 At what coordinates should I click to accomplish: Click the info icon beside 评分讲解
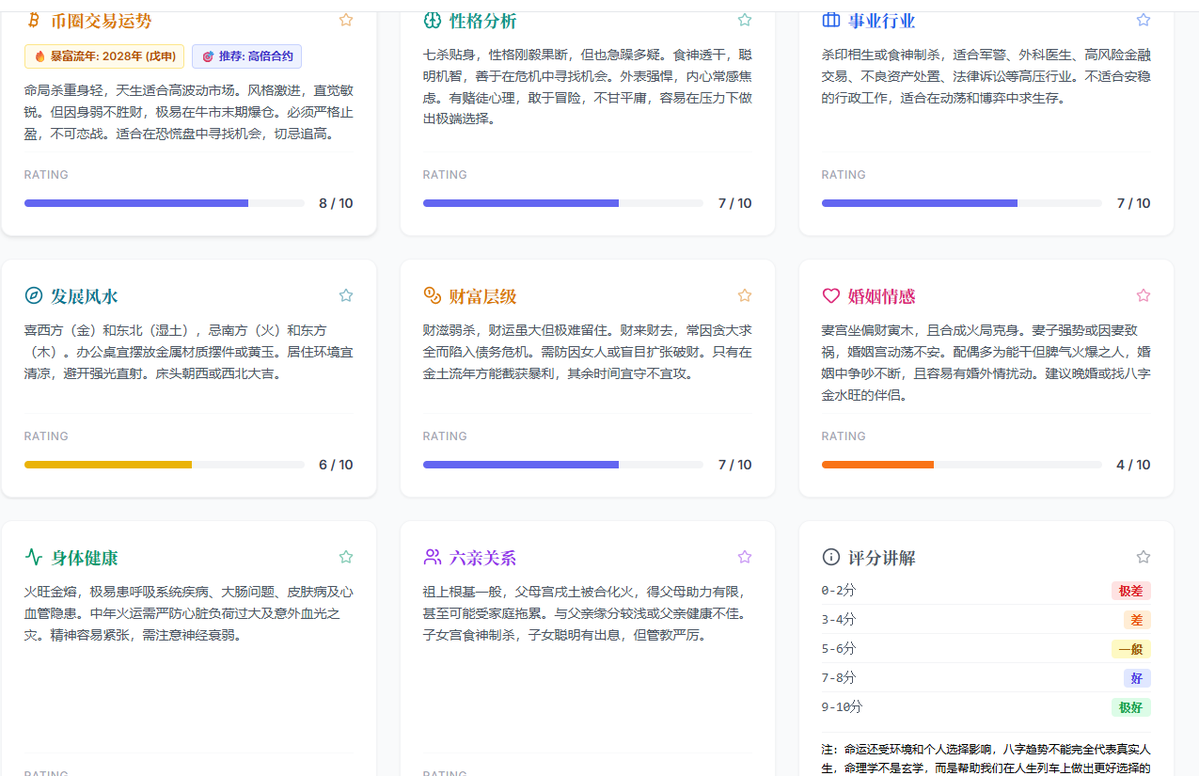pyautogui.click(x=830, y=557)
